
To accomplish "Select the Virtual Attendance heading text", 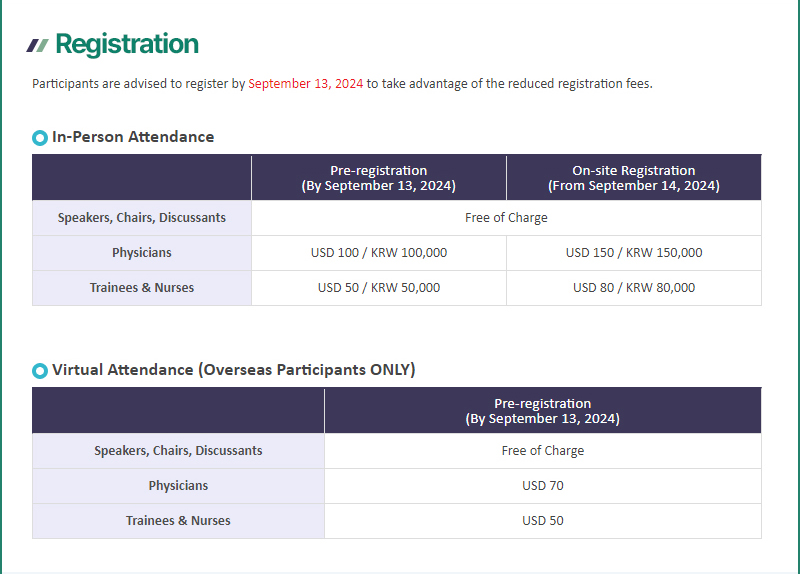I will [234, 369].
